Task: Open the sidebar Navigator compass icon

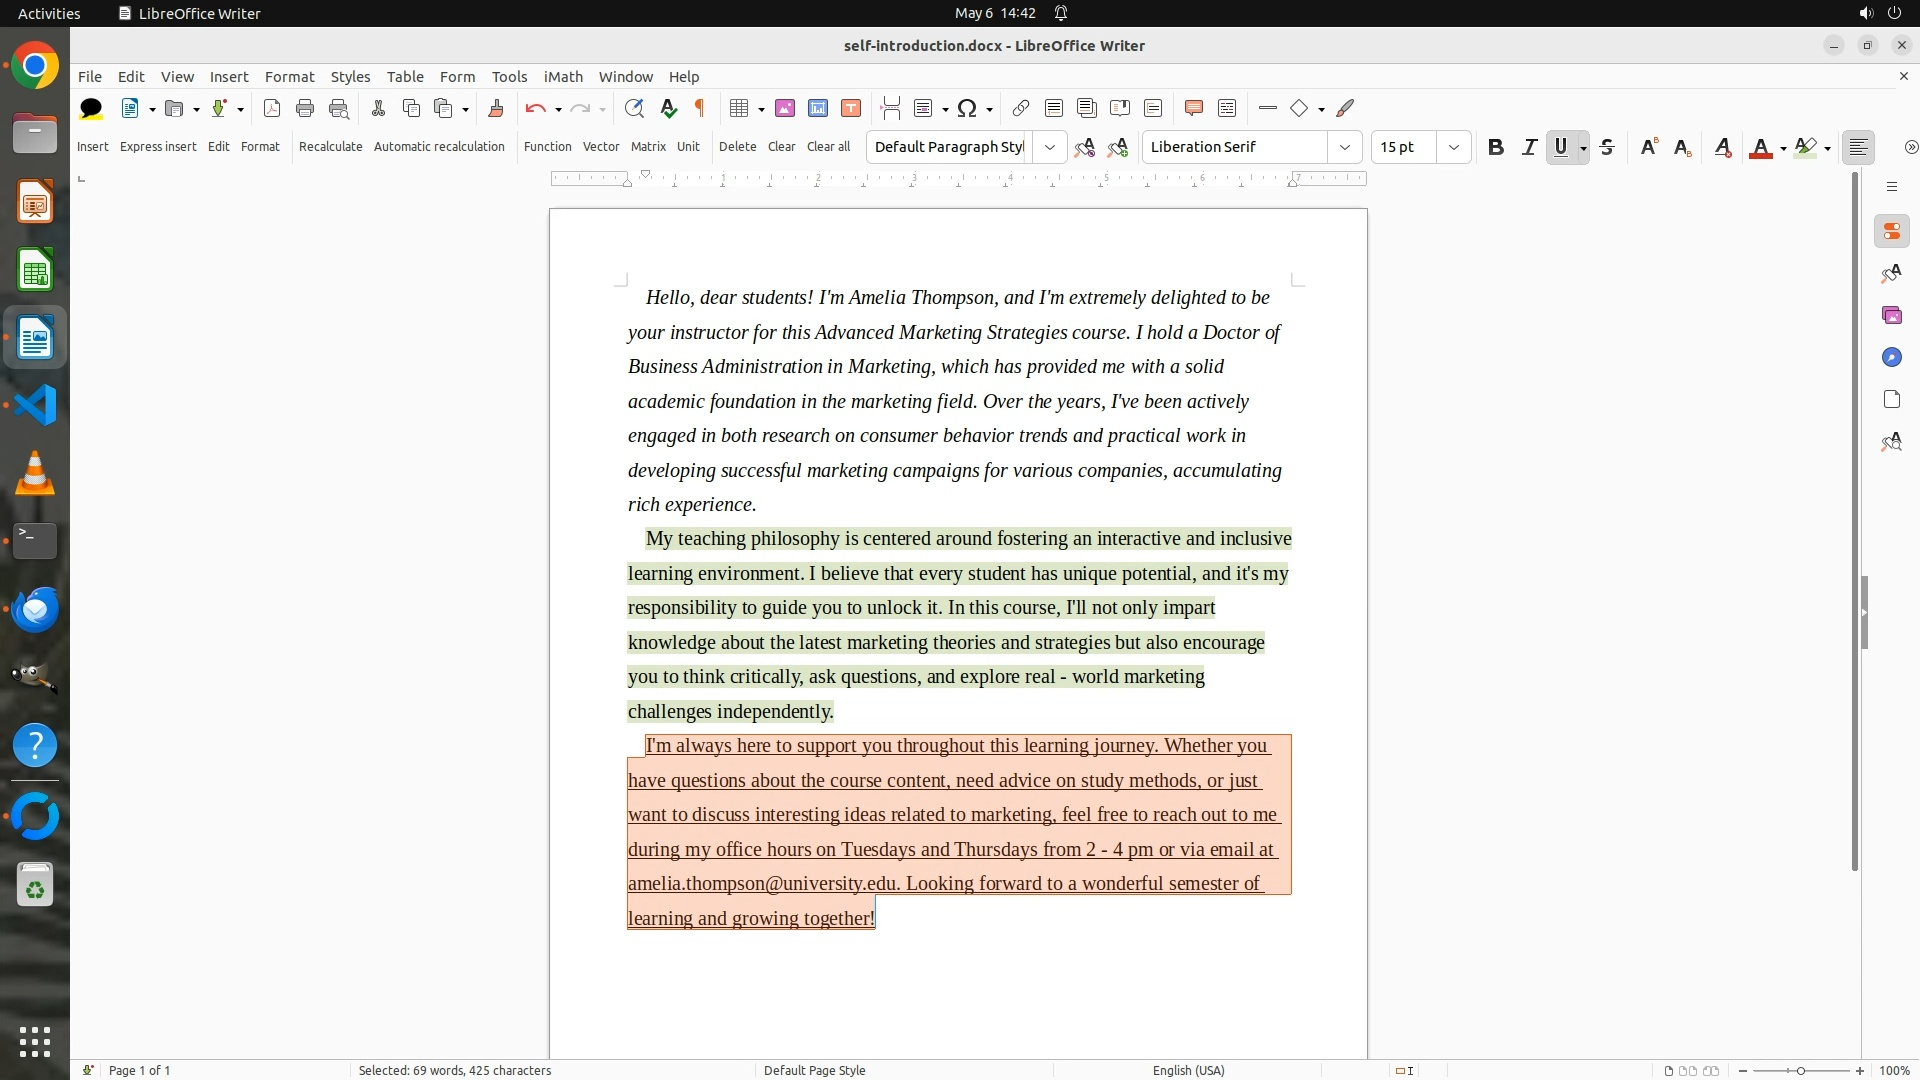Action: click(1891, 358)
